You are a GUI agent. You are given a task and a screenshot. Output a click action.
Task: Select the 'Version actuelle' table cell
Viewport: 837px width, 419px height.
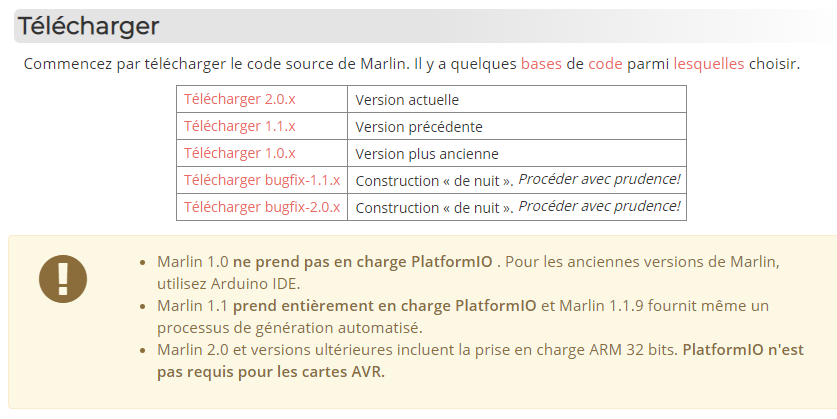[x=517, y=99]
